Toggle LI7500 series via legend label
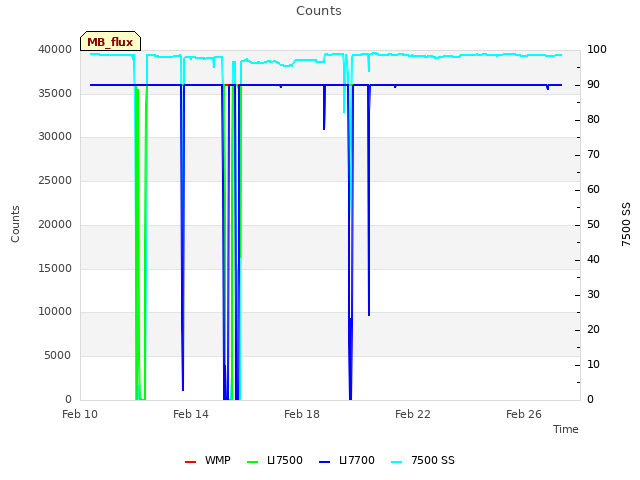Viewport: 640px width, 480px height. 285,460
